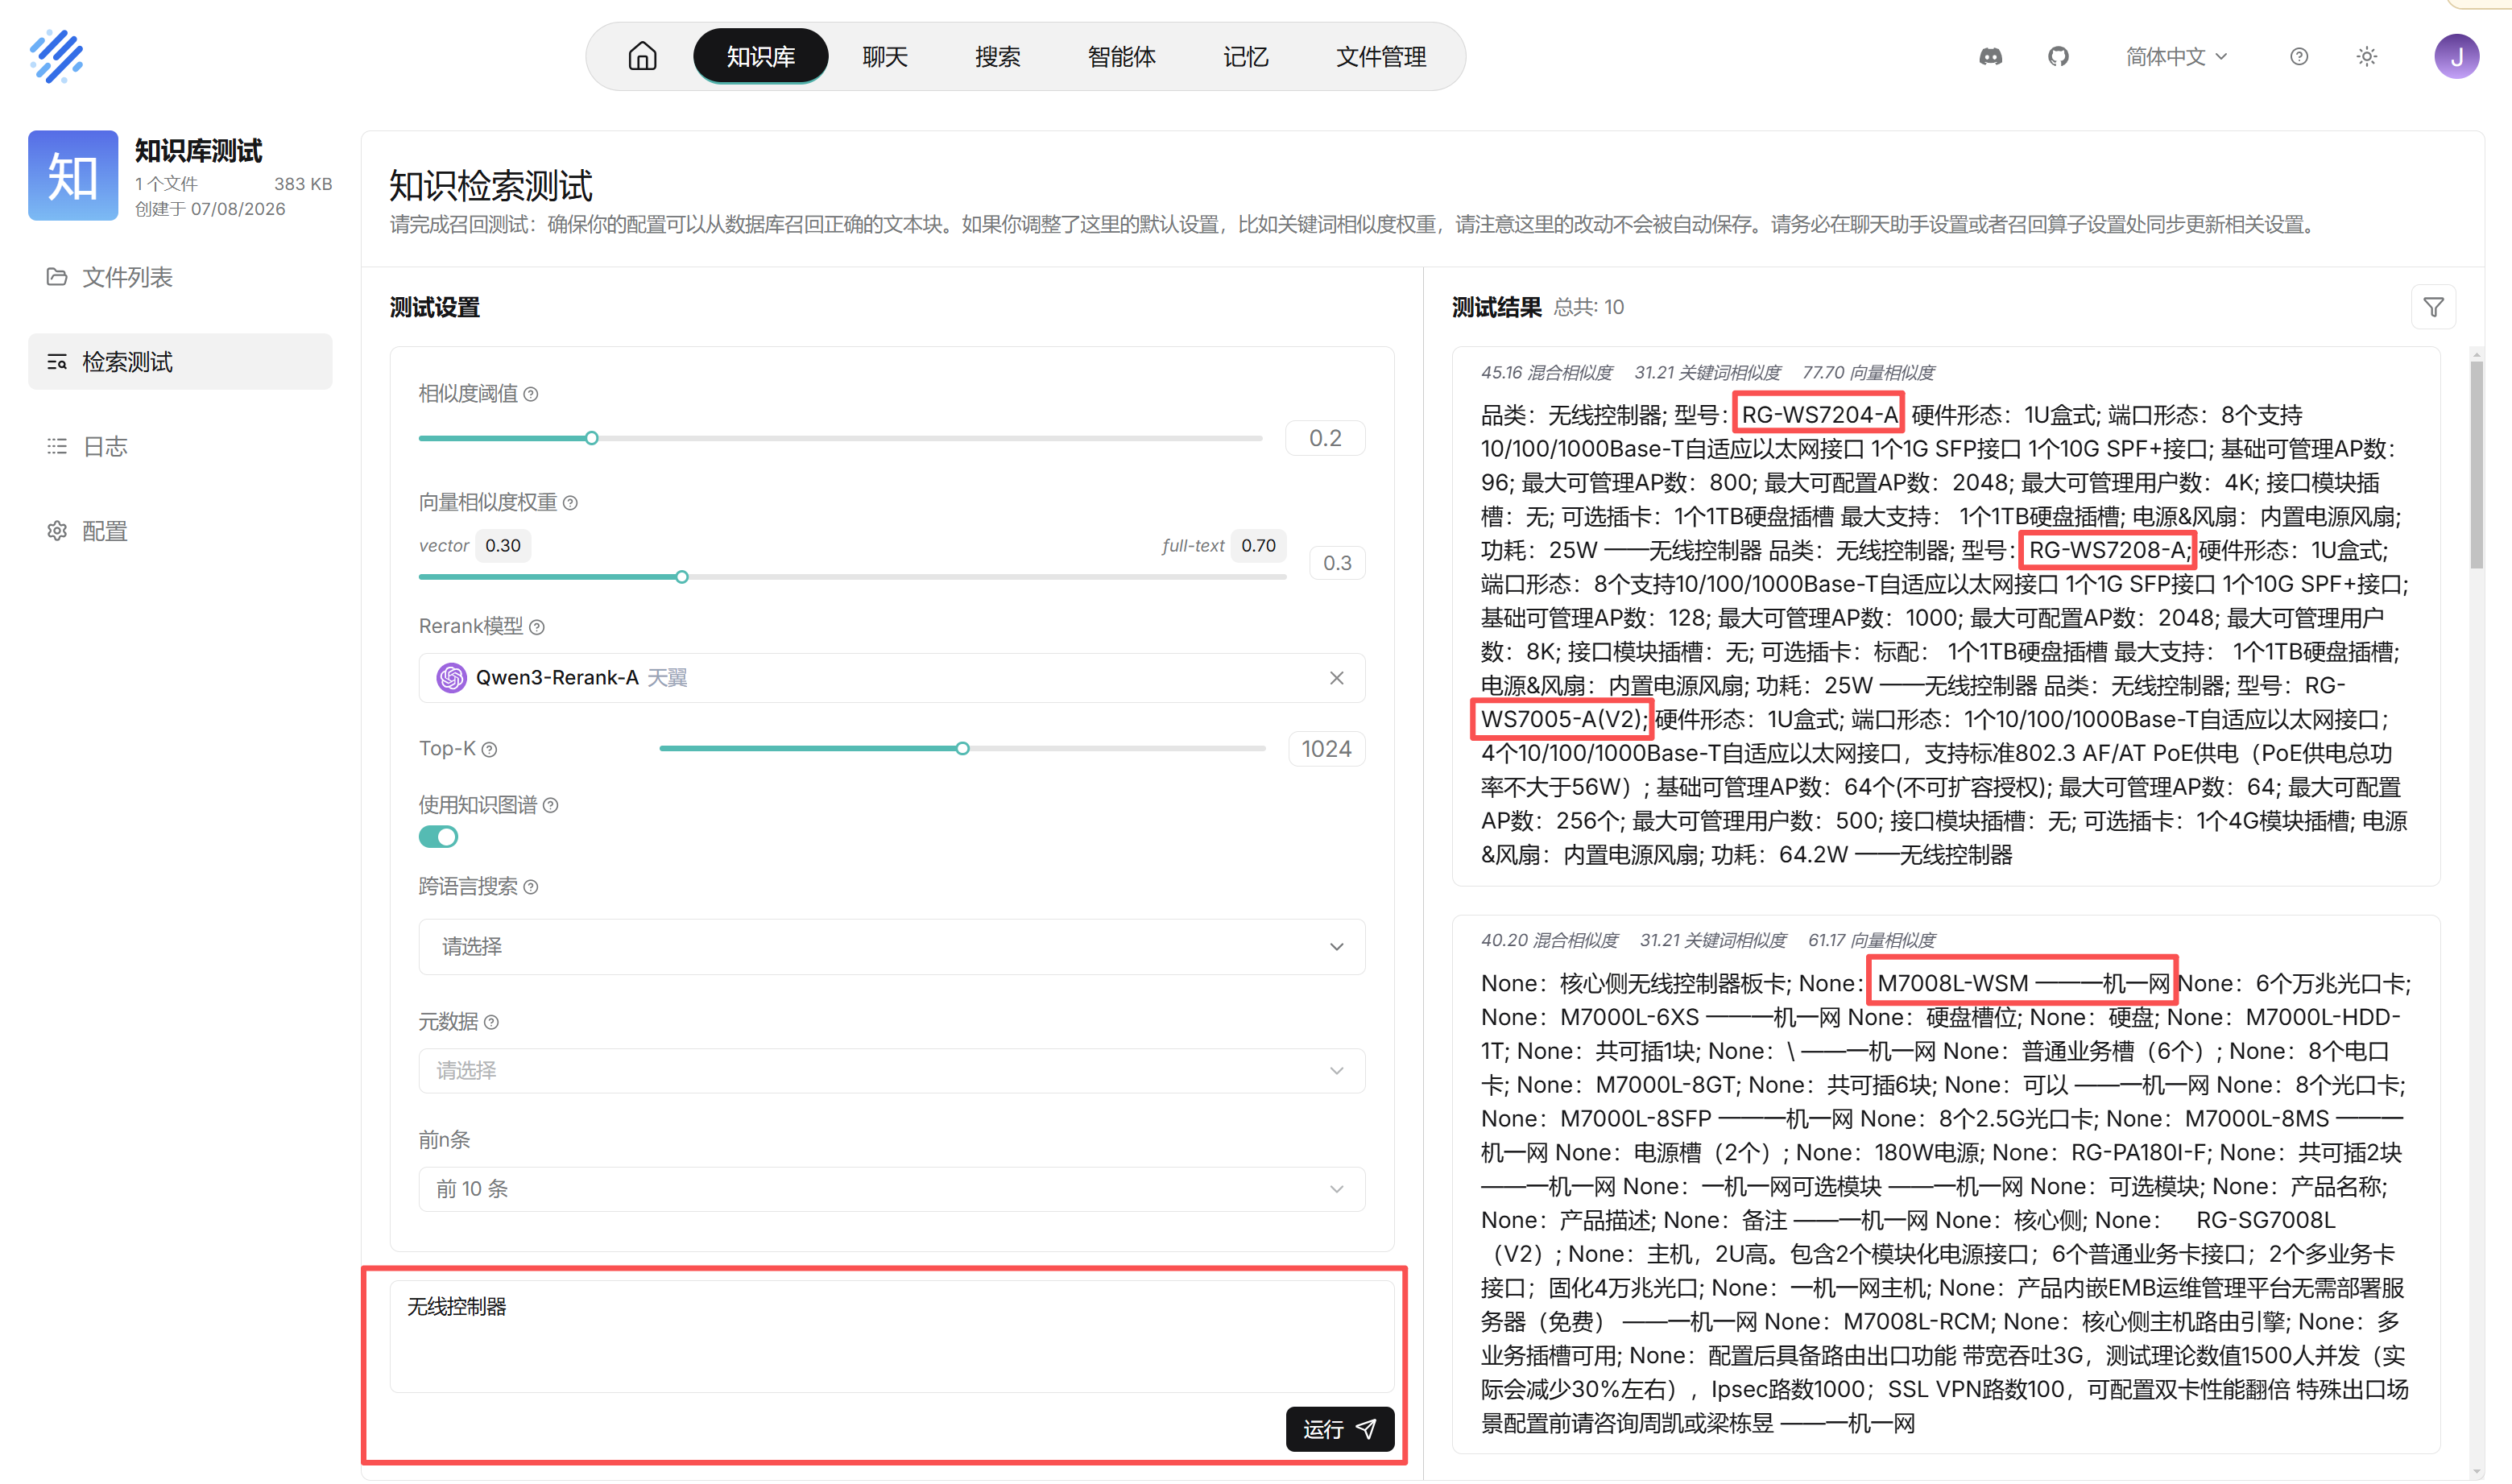Toggle the 使用知识图谱 switch off
This screenshot has width=2512, height=1484.
(438, 837)
